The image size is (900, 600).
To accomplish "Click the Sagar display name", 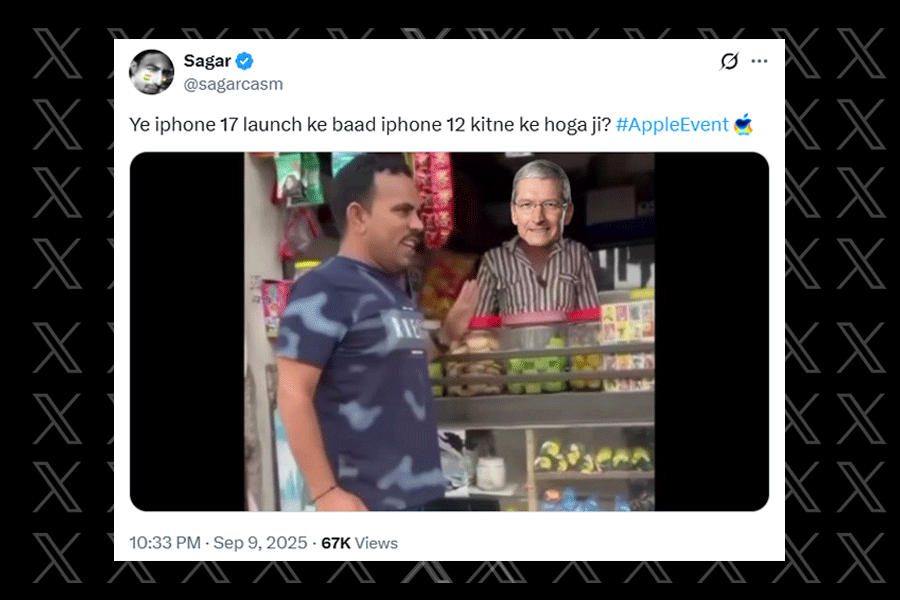I will tap(207, 60).
